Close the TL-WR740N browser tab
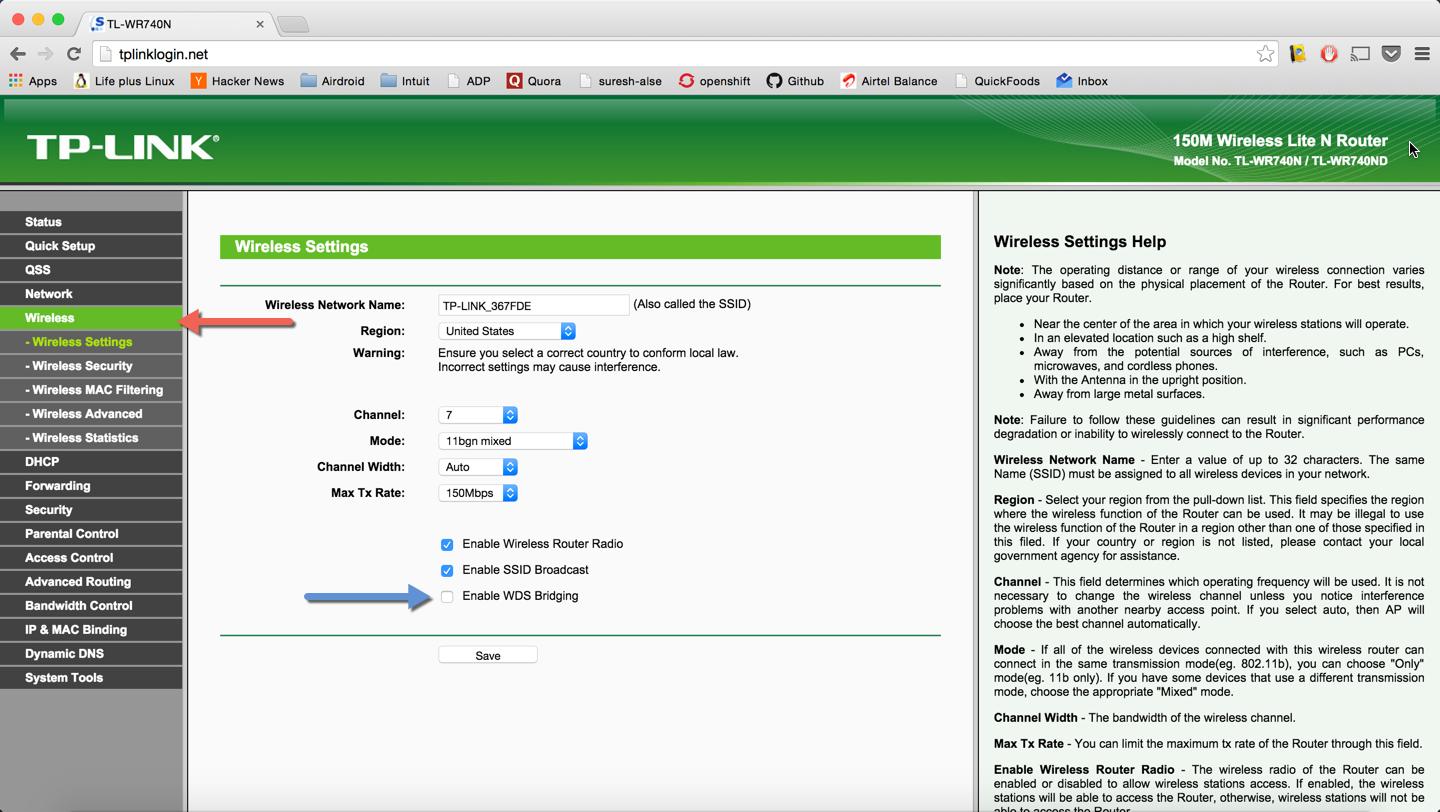This screenshot has width=1440, height=812. [260, 24]
